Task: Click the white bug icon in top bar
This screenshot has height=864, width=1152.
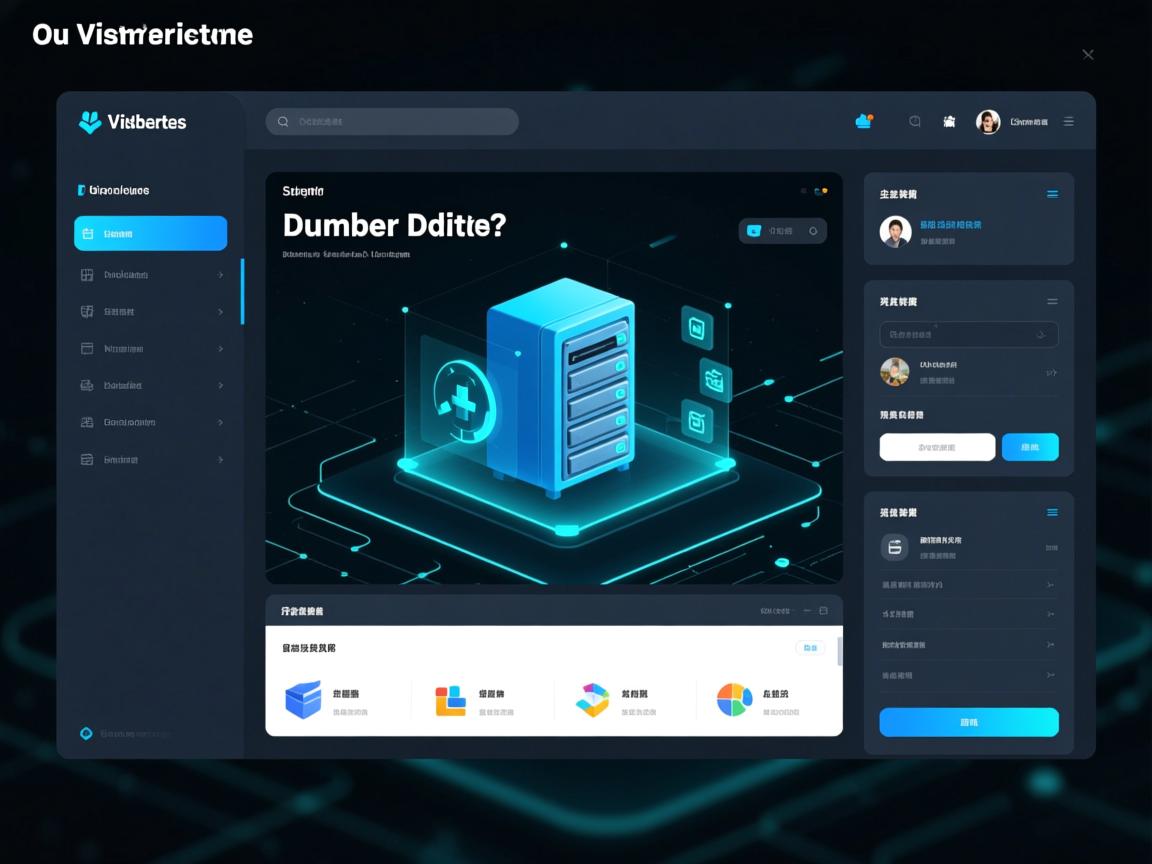Action: (x=949, y=121)
